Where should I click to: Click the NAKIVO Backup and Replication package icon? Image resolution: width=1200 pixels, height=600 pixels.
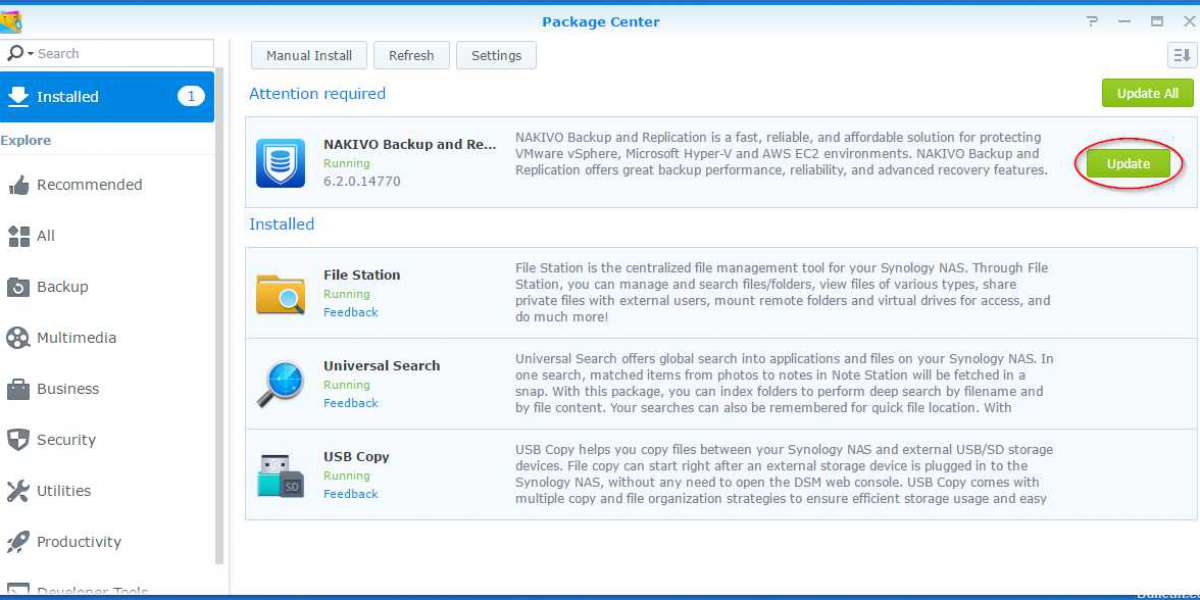(x=280, y=163)
